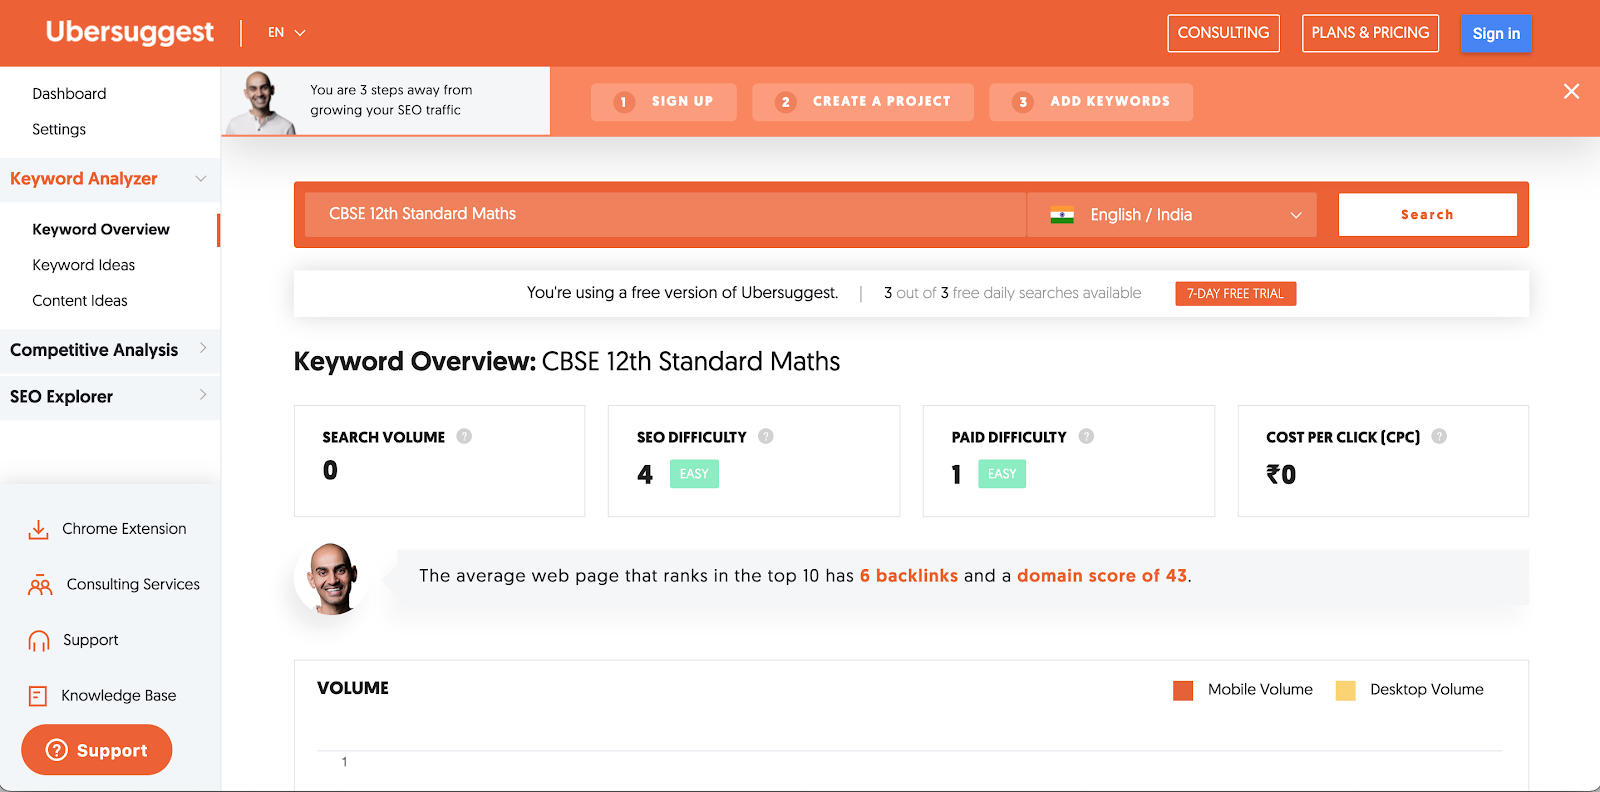Click the Paid Difficulty help icon
The height and width of the screenshot is (792, 1600).
[x=1086, y=436]
